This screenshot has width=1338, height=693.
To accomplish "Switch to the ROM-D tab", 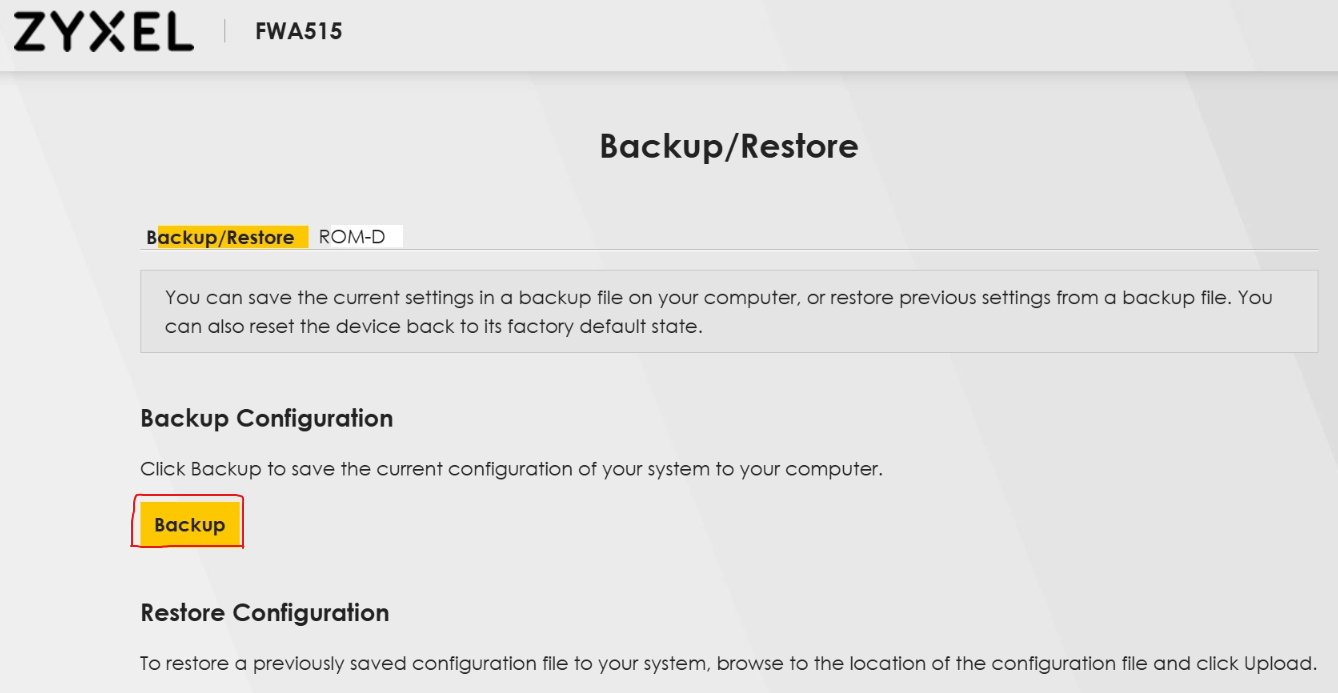I will click(x=352, y=237).
